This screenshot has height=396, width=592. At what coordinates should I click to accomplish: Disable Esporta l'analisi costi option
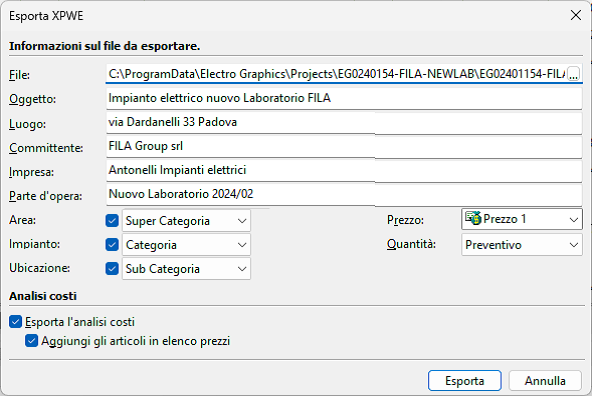click(15, 322)
